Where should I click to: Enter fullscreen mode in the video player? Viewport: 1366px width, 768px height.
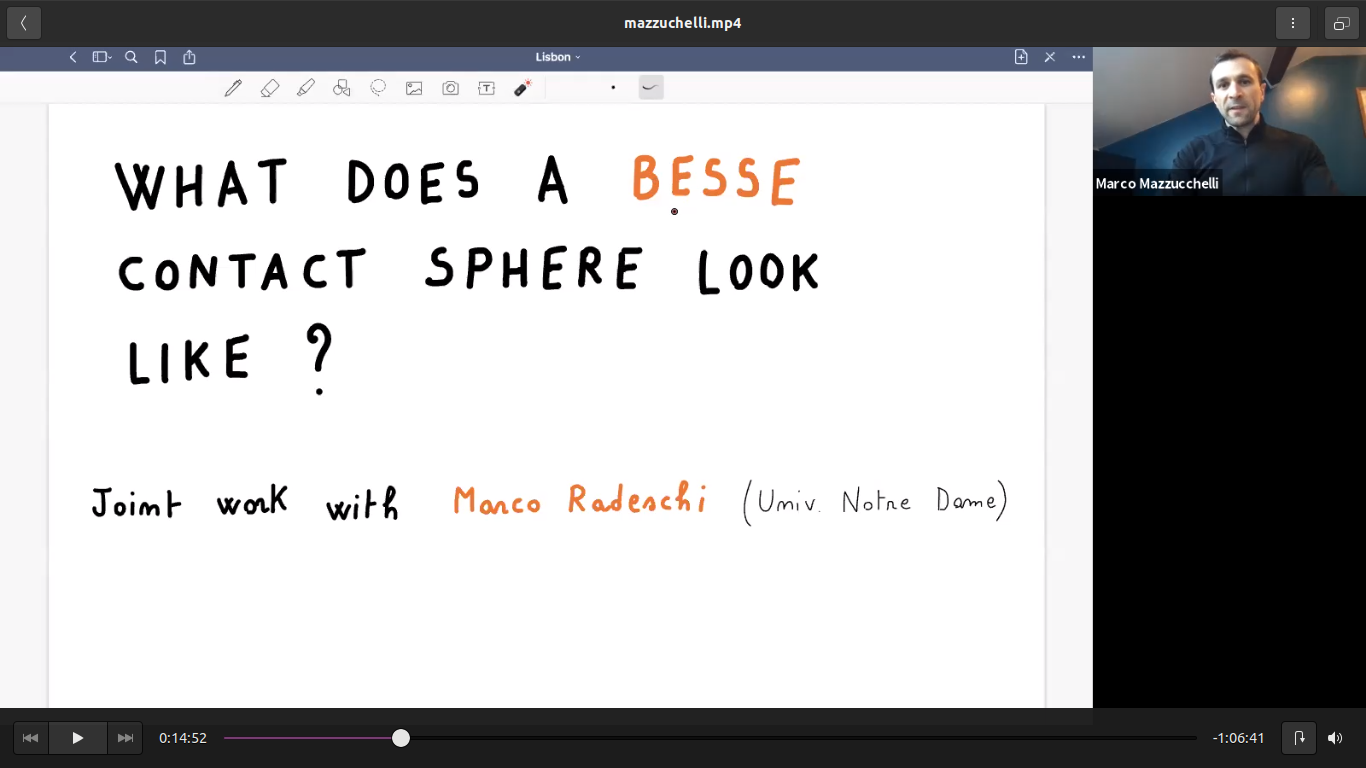click(1342, 23)
